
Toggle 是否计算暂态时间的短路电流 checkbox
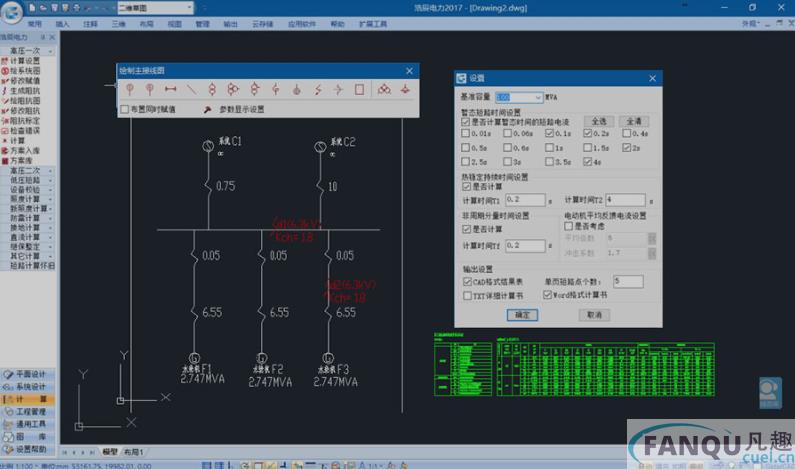(x=465, y=122)
